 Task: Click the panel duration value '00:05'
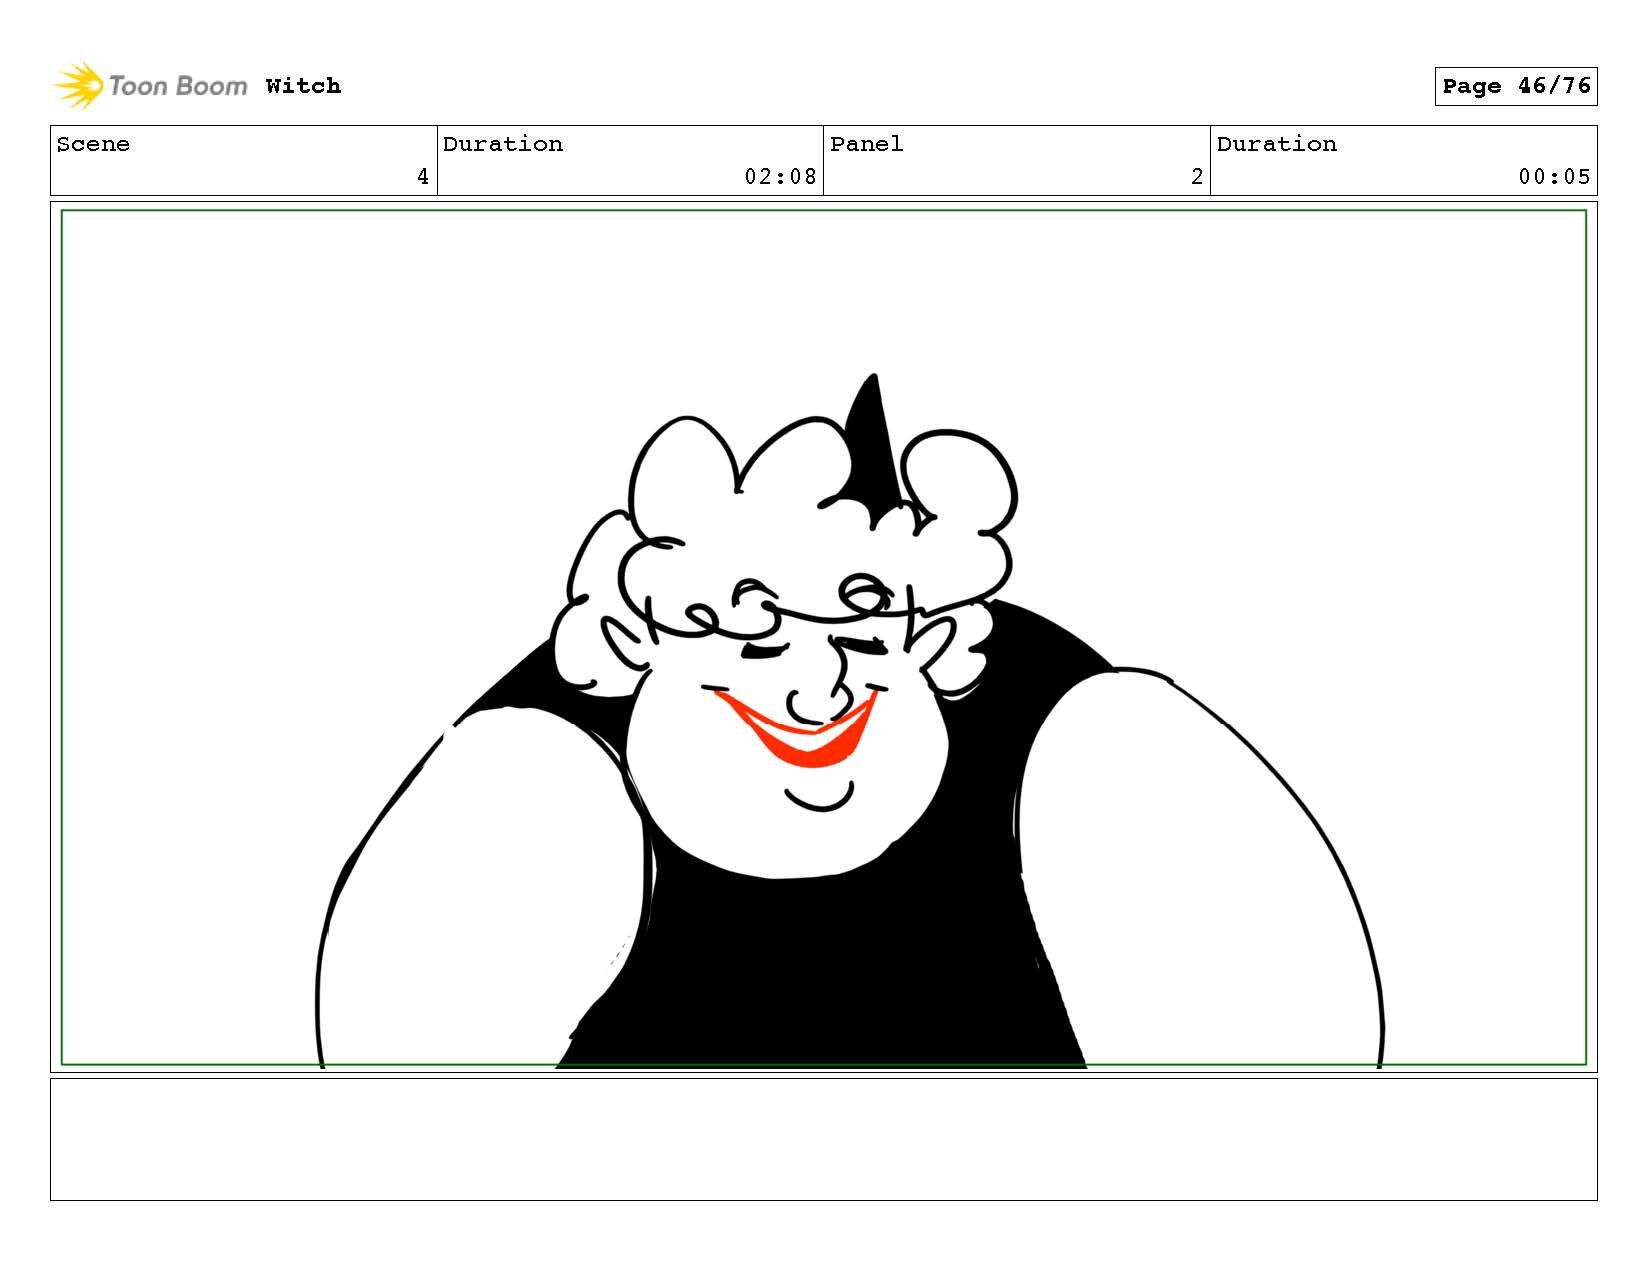pos(1554,177)
